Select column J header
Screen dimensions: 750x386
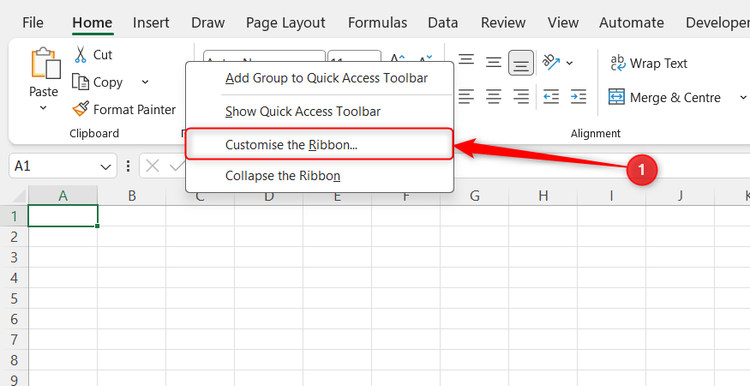[x=680, y=196]
